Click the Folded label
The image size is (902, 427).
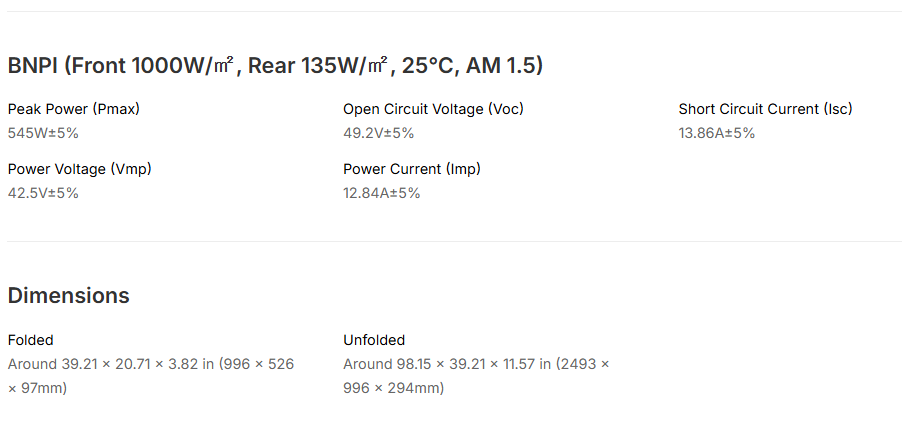click(30, 340)
